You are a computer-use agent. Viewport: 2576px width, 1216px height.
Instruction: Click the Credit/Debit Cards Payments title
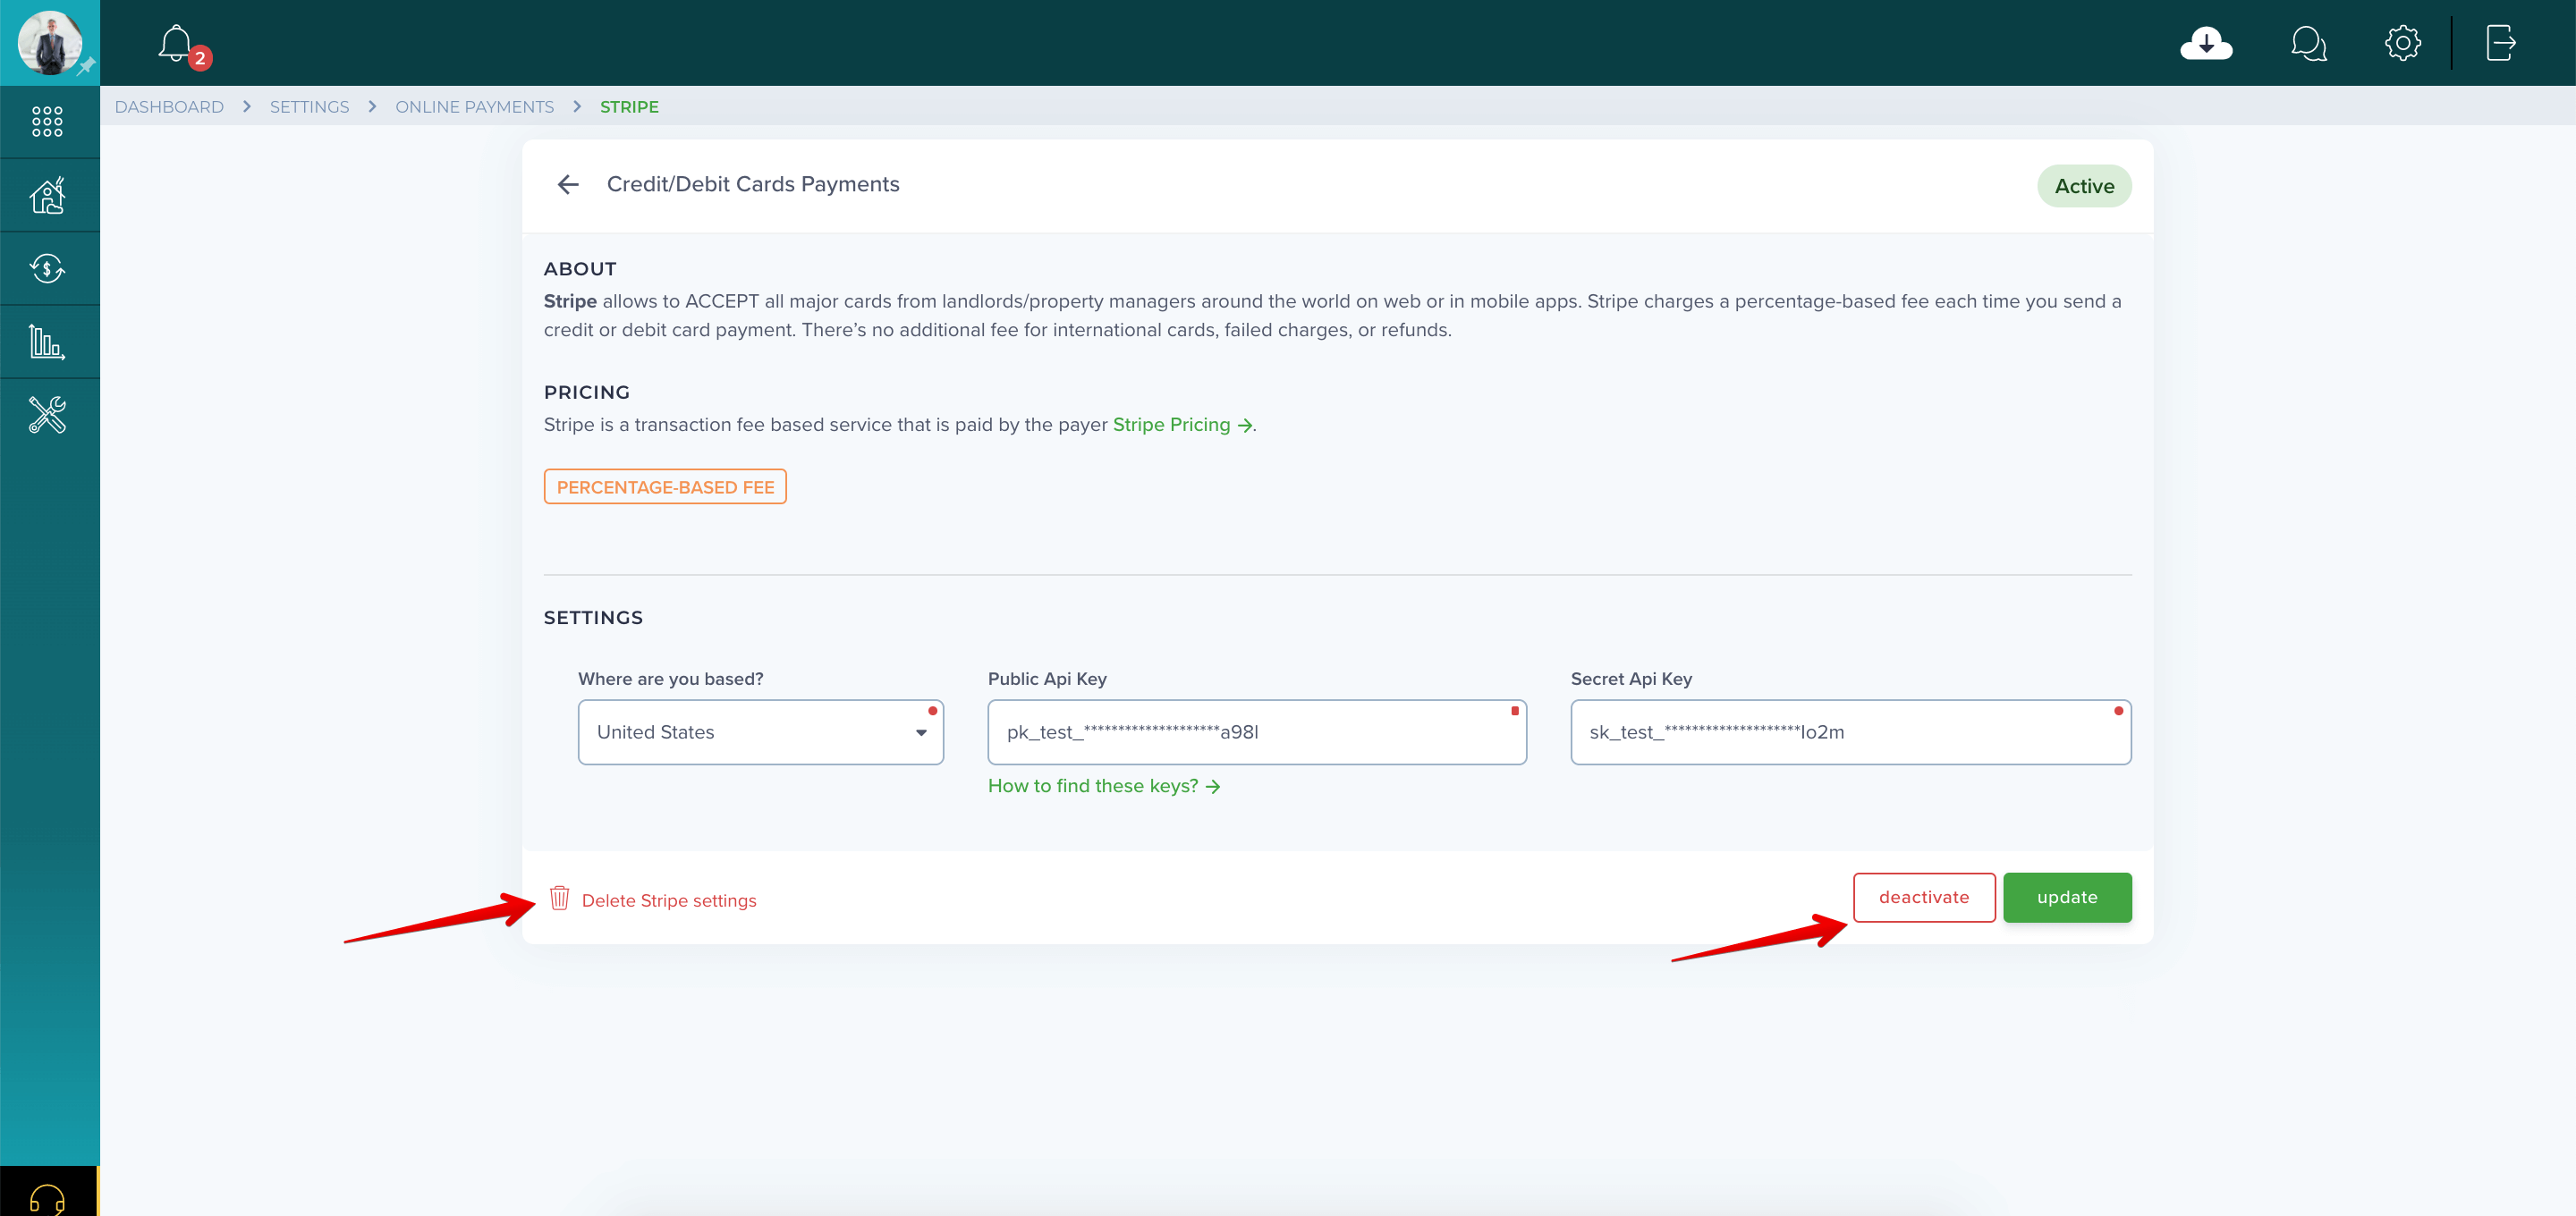tap(752, 184)
